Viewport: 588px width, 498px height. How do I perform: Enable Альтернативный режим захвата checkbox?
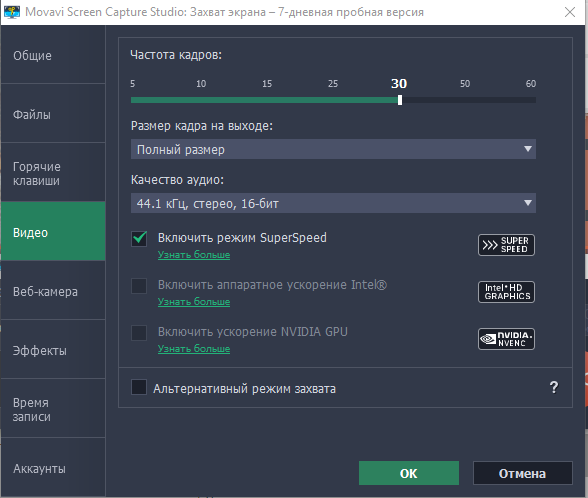coord(139,387)
